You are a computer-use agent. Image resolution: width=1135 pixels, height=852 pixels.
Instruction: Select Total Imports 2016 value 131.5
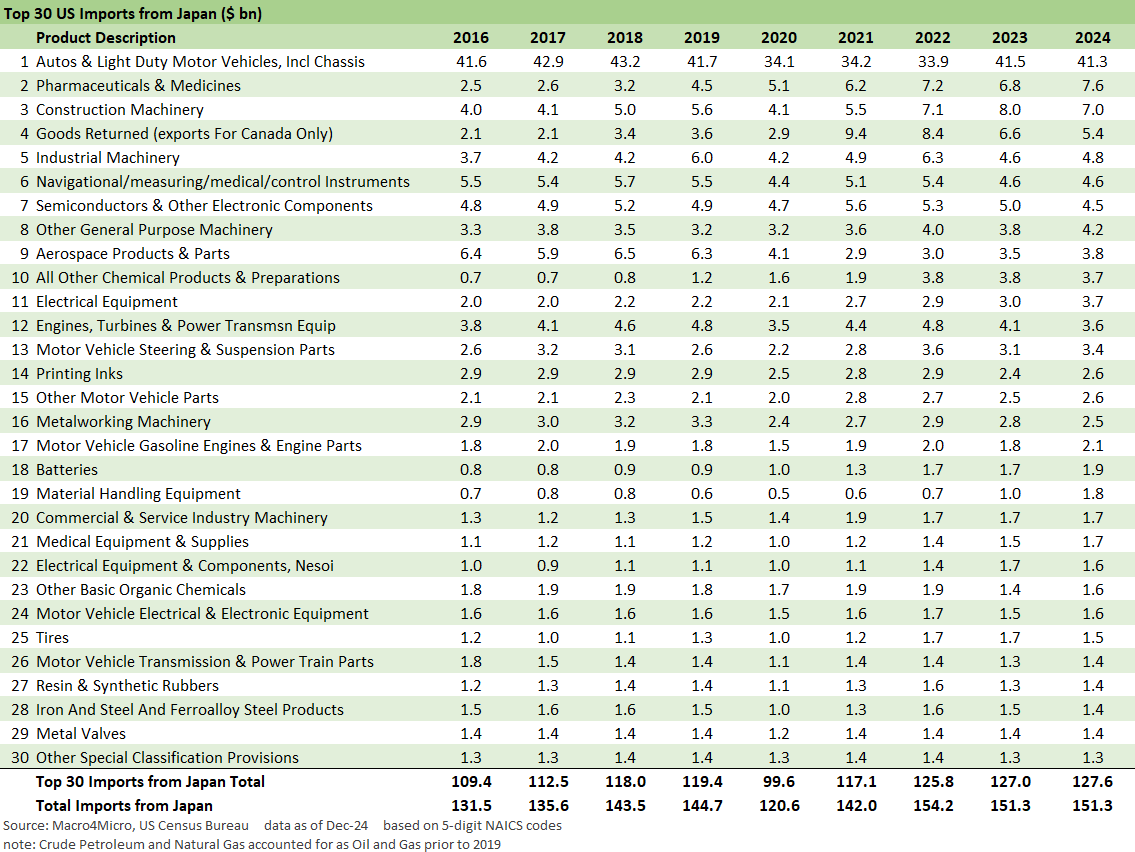471,806
